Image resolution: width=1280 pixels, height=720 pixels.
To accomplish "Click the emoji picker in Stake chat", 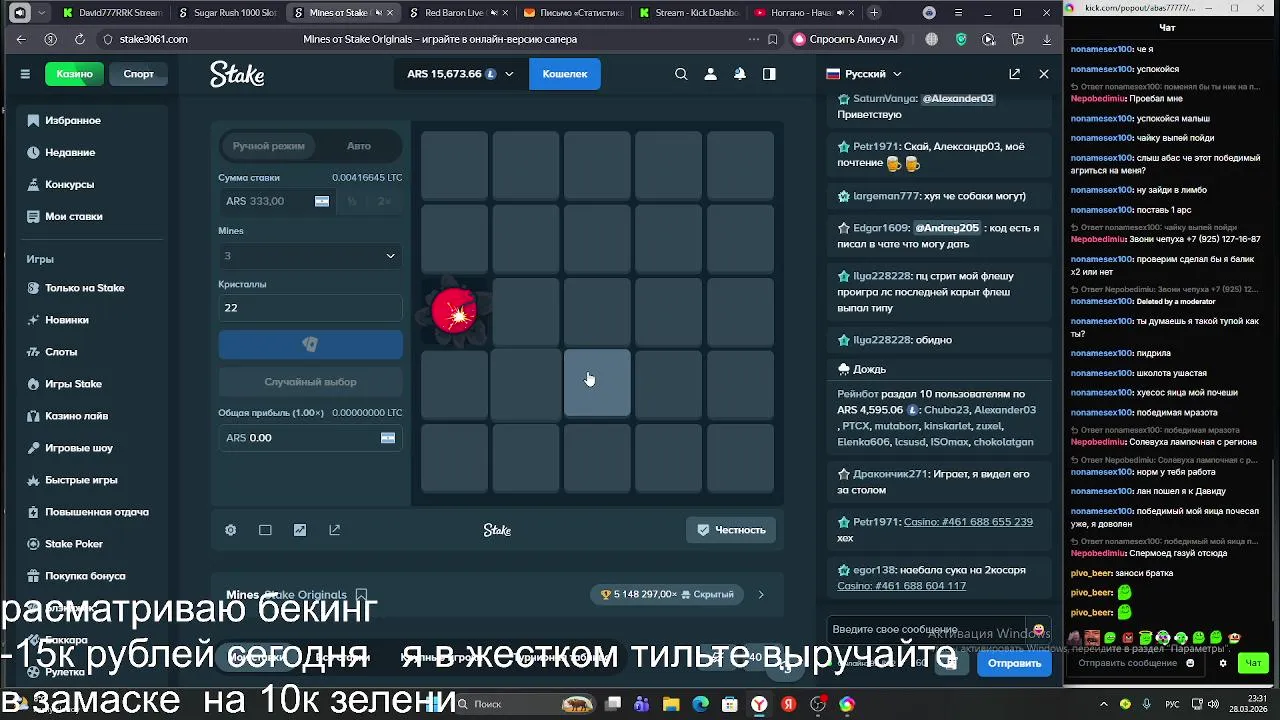I will coord(1038,630).
